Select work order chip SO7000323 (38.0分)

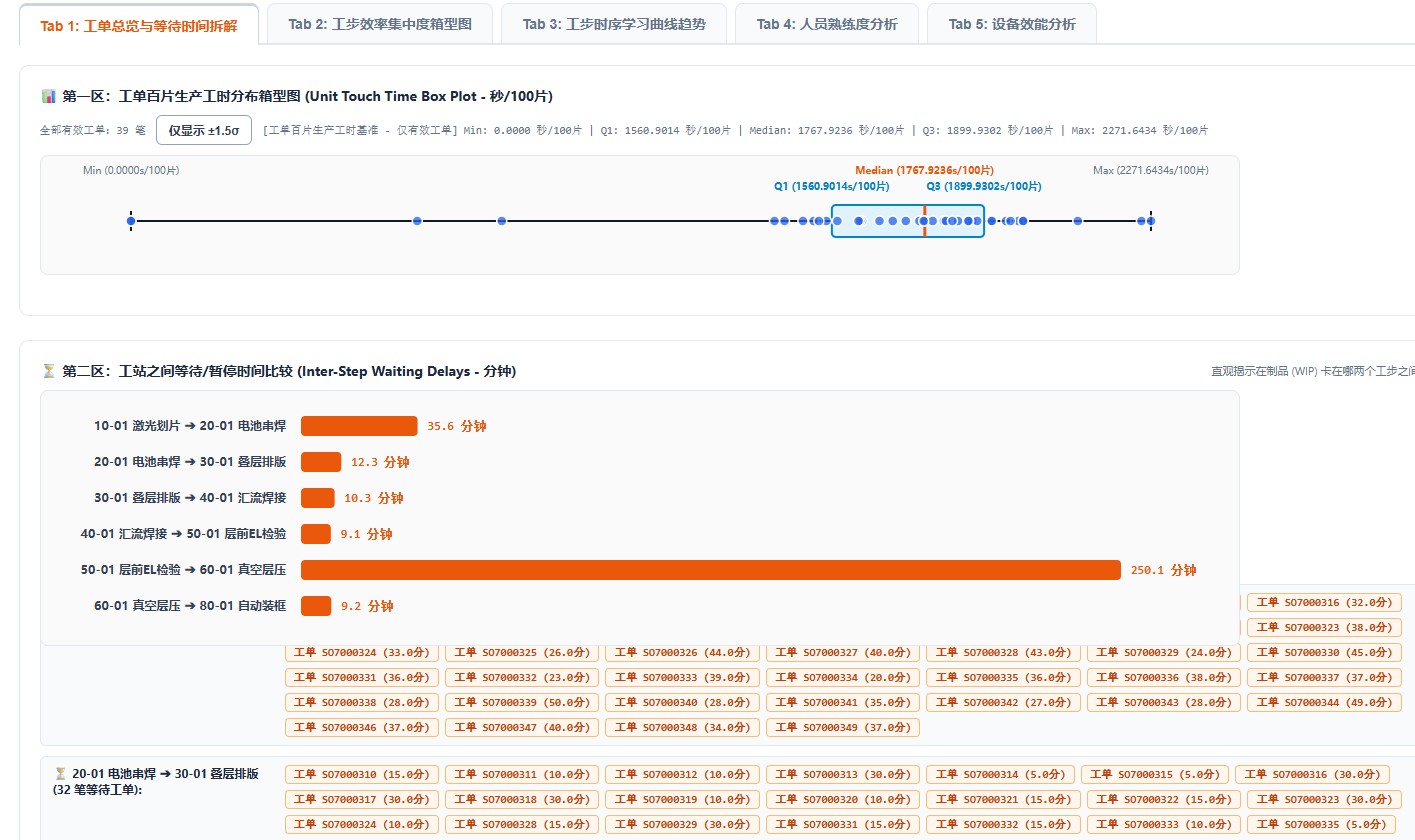1324,628
